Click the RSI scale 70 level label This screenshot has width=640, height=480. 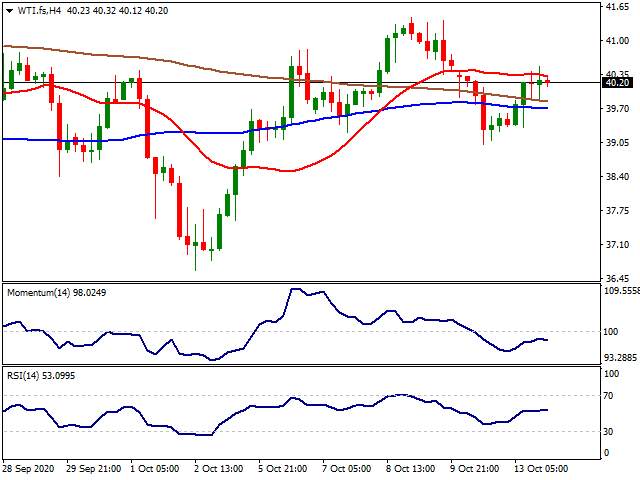point(608,396)
